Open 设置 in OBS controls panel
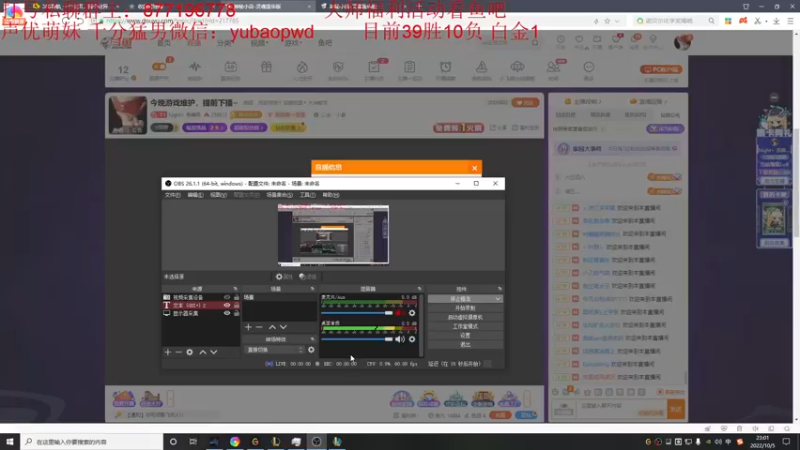Image resolution: width=800 pixels, height=450 pixels. point(465,336)
